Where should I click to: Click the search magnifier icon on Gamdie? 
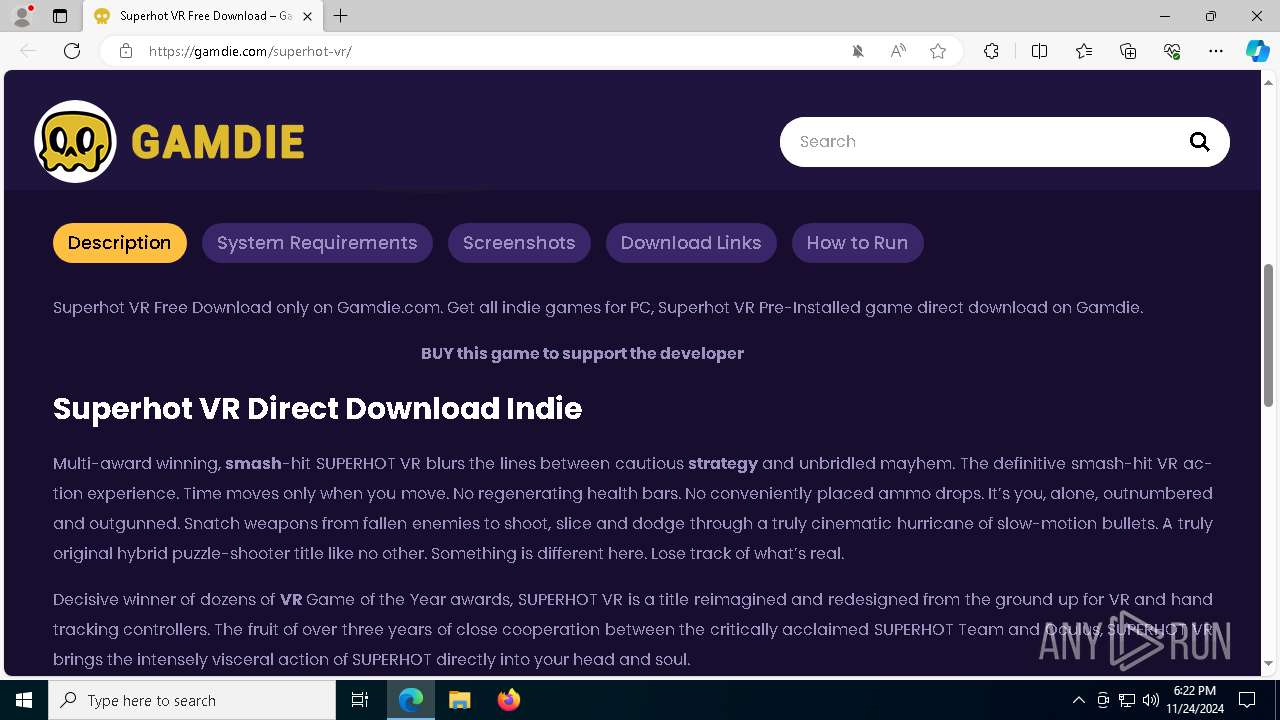pos(1199,142)
